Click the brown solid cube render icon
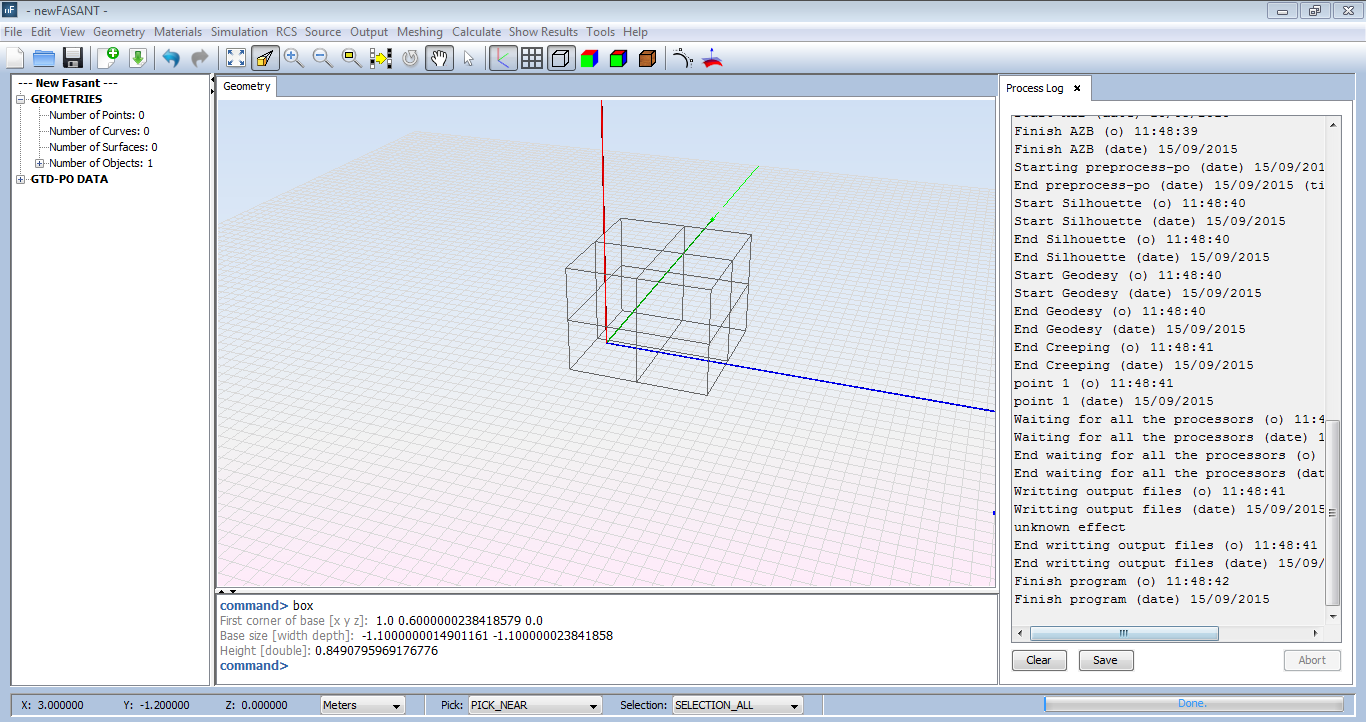1366x722 pixels. click(x=647, y=58)
